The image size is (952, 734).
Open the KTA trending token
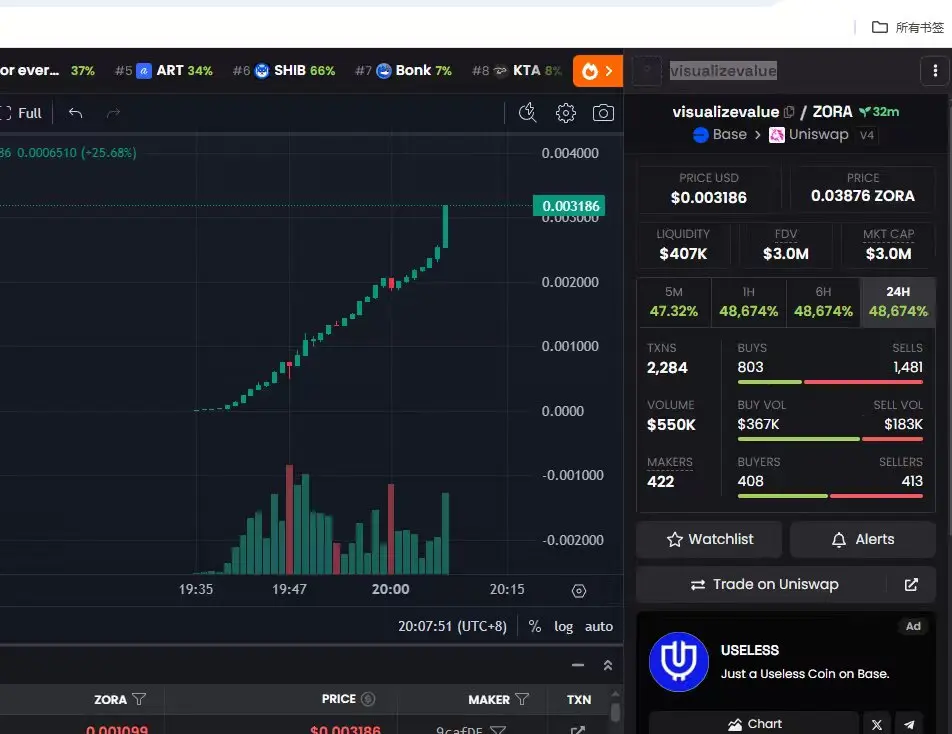click(517, 71)
